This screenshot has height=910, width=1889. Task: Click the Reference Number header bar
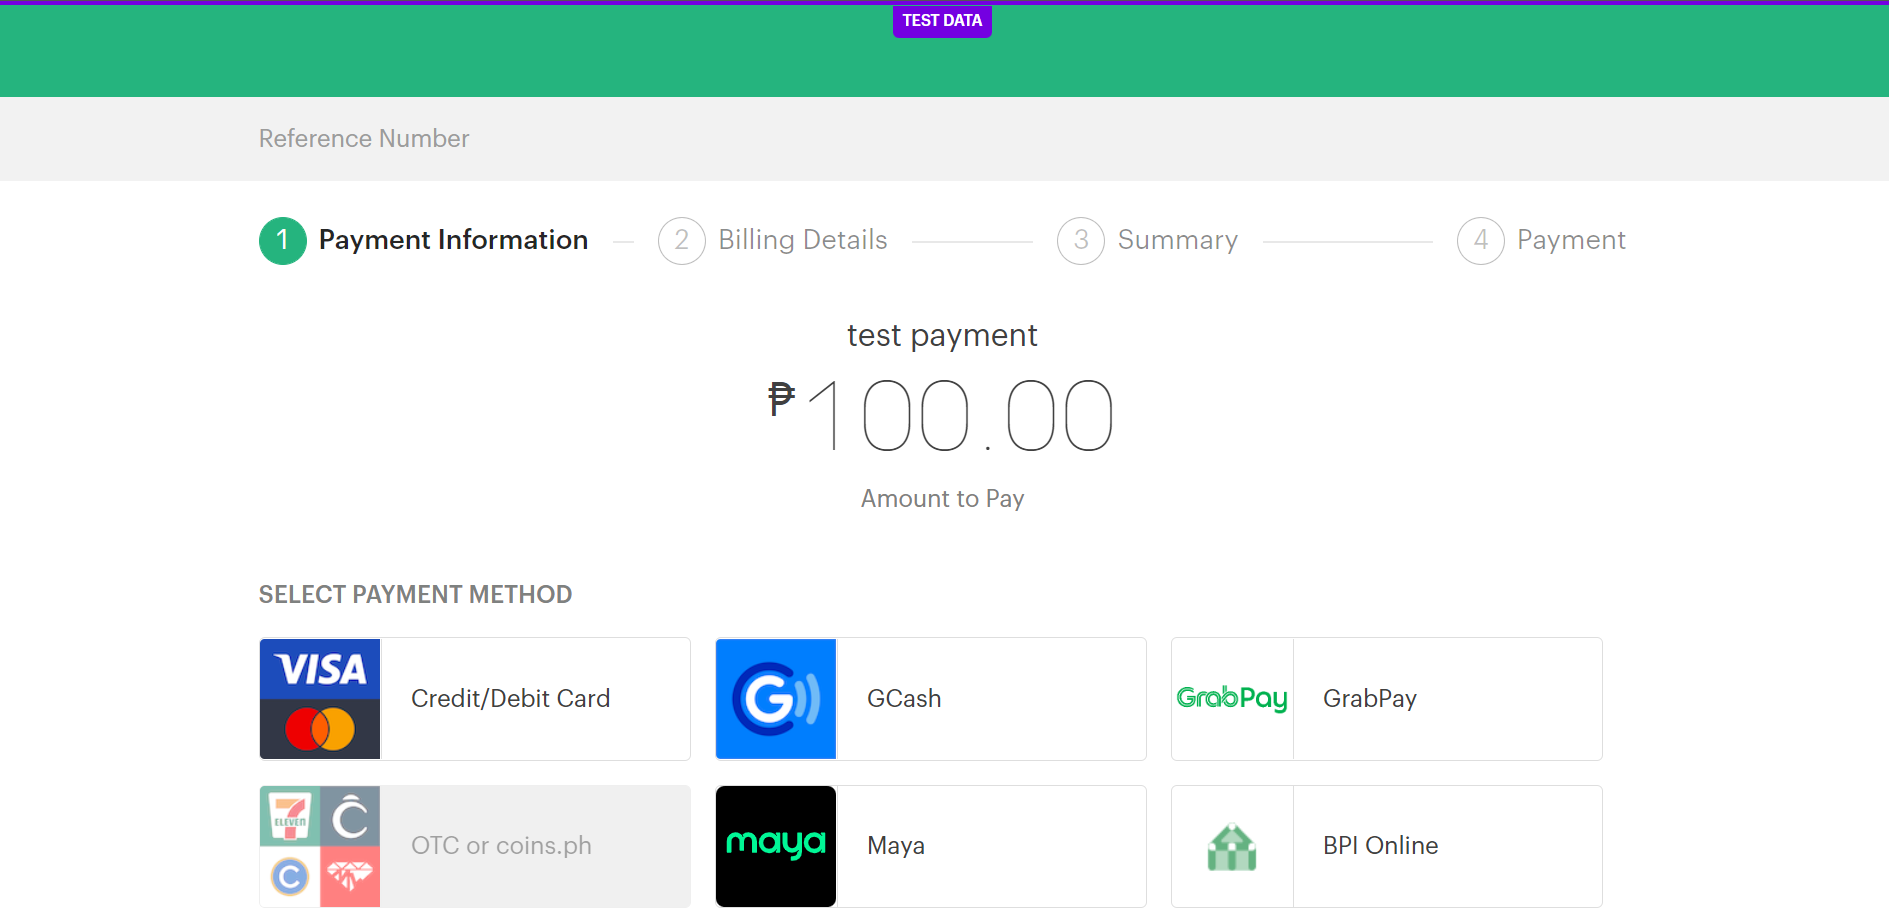[x=363, y=138]
